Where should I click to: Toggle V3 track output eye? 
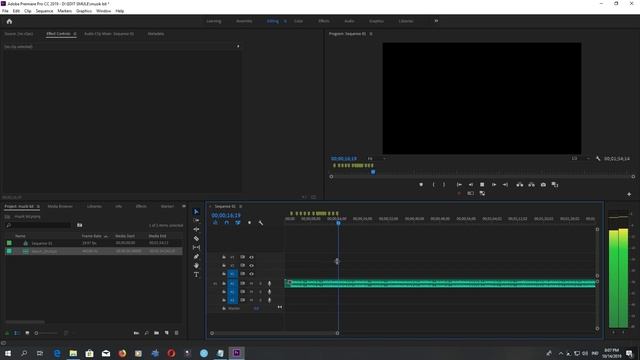[251, 257]
